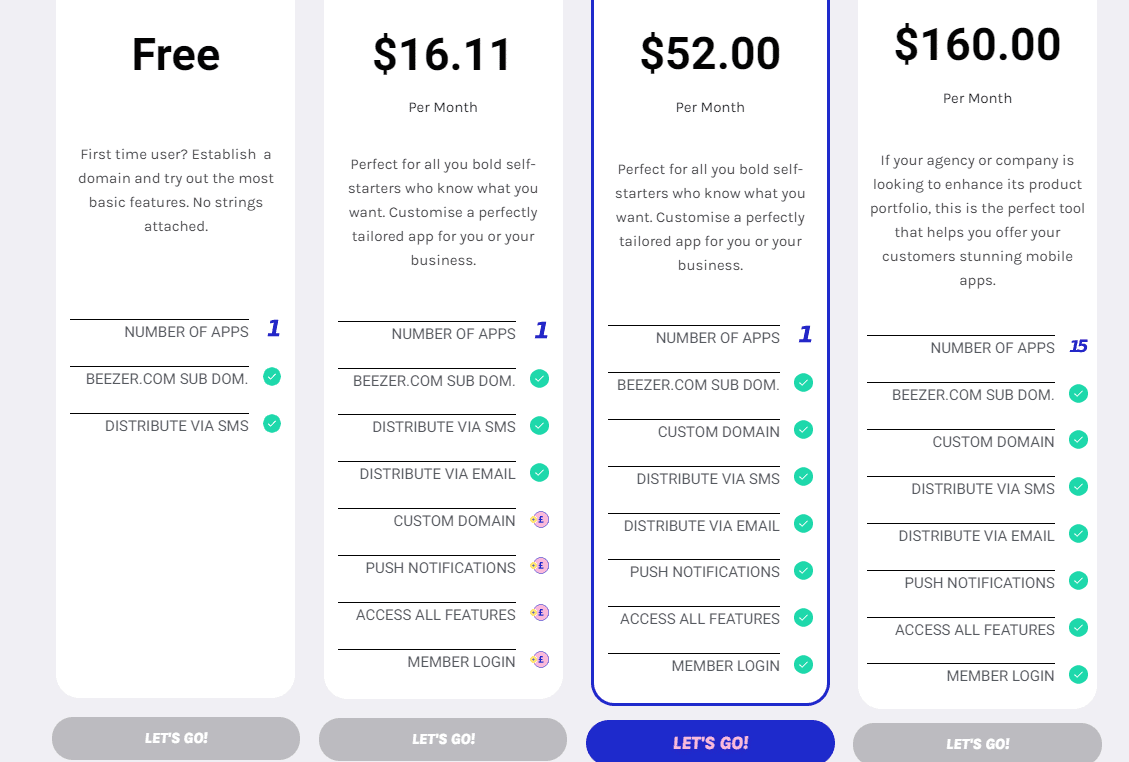Click the number 15 beside Number of Apps
The height and width of the screenshot is (762, 1129).
pyautogui.click(x=1078, y=347)
